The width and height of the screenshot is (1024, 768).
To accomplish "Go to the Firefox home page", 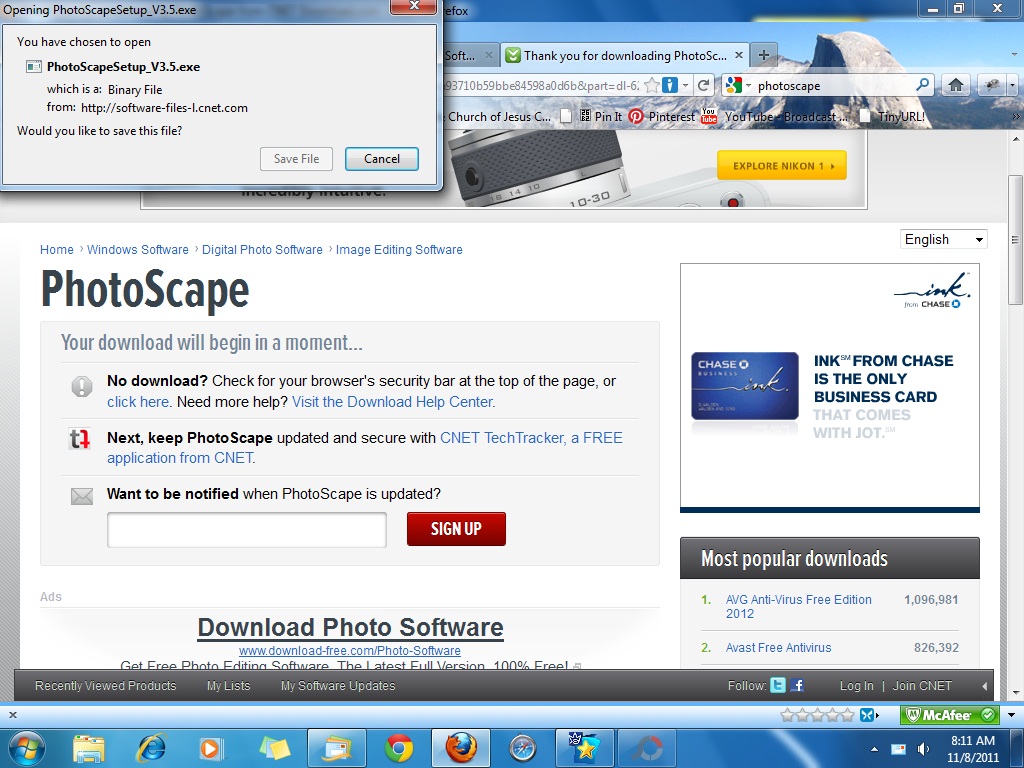I will 956,85.
